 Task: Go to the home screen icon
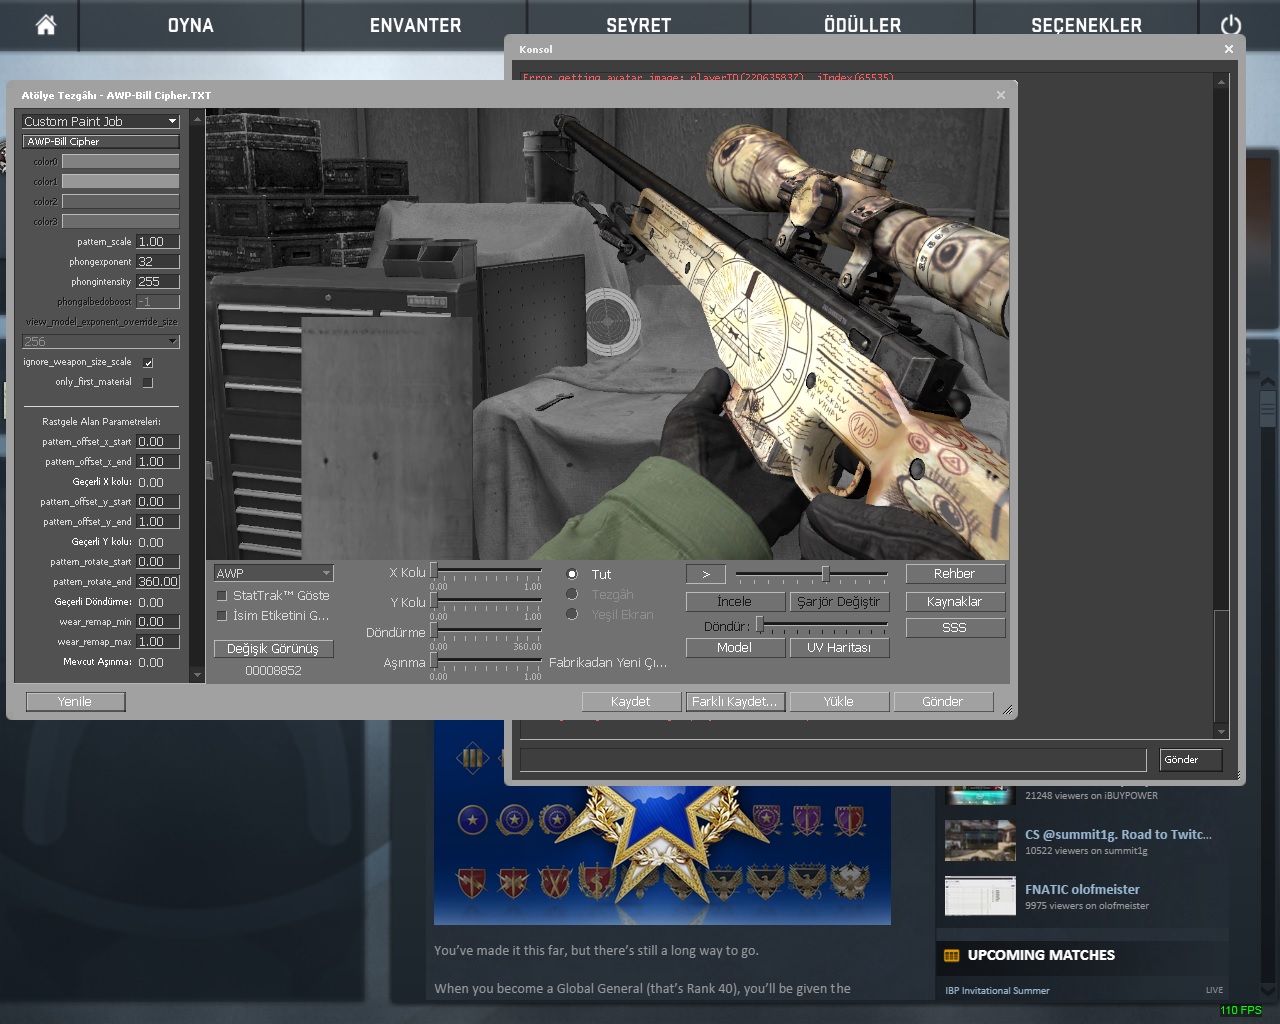click(46, 25)
